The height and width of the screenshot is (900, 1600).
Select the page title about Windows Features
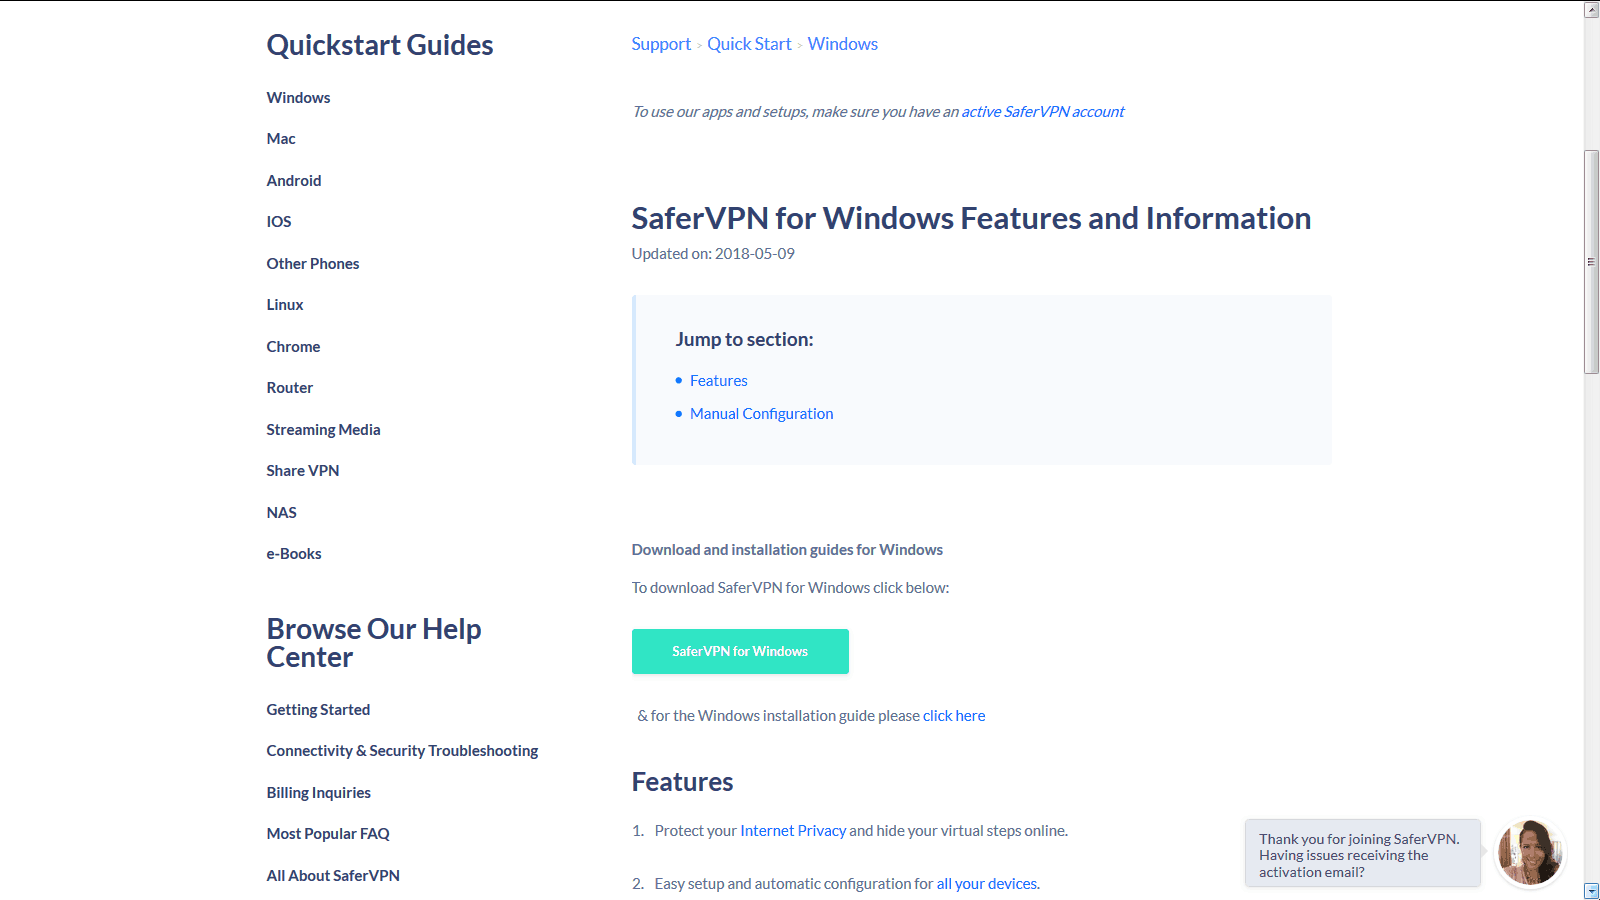[971, 218]
